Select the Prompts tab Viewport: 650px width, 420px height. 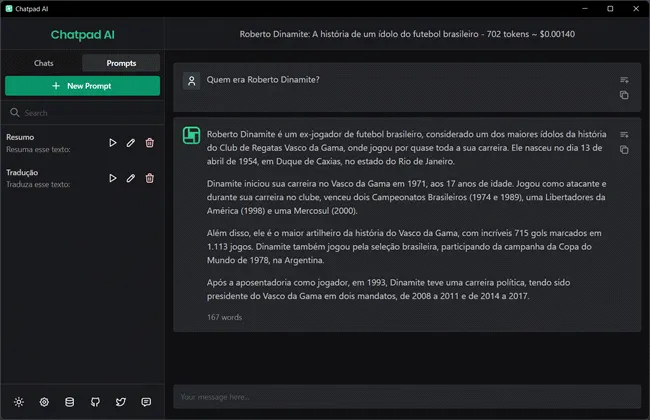(121, 63)
